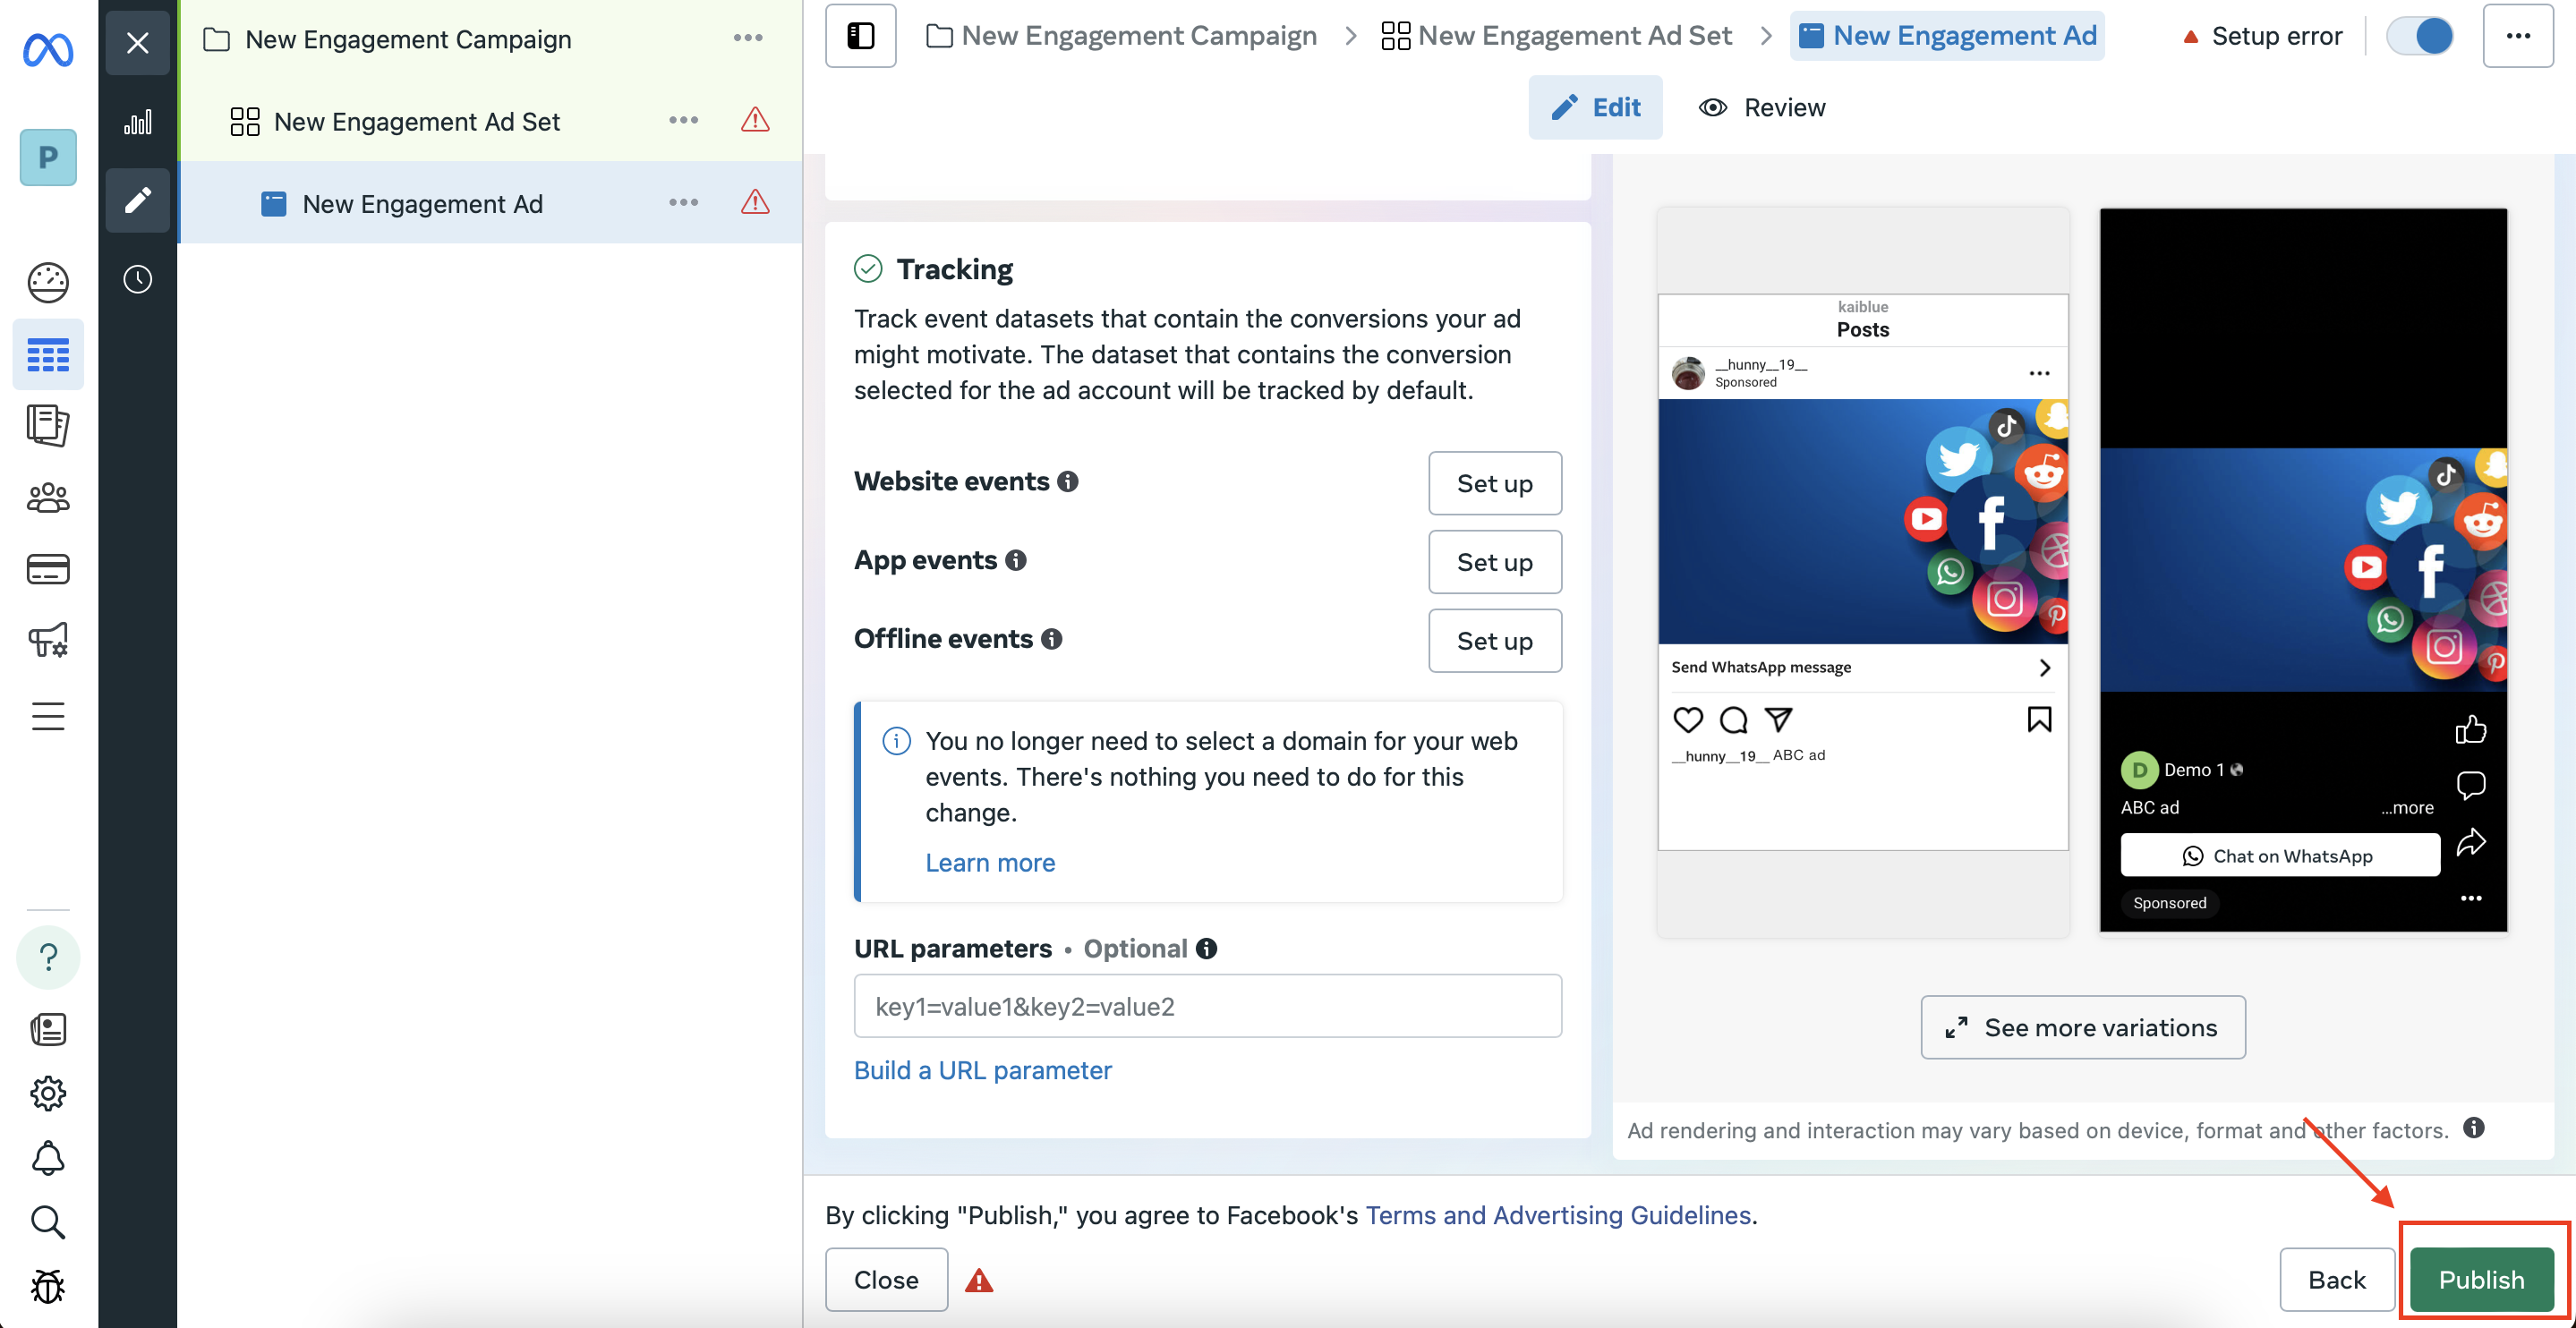Switch to the Edit tab

[x=1596, y=107]
